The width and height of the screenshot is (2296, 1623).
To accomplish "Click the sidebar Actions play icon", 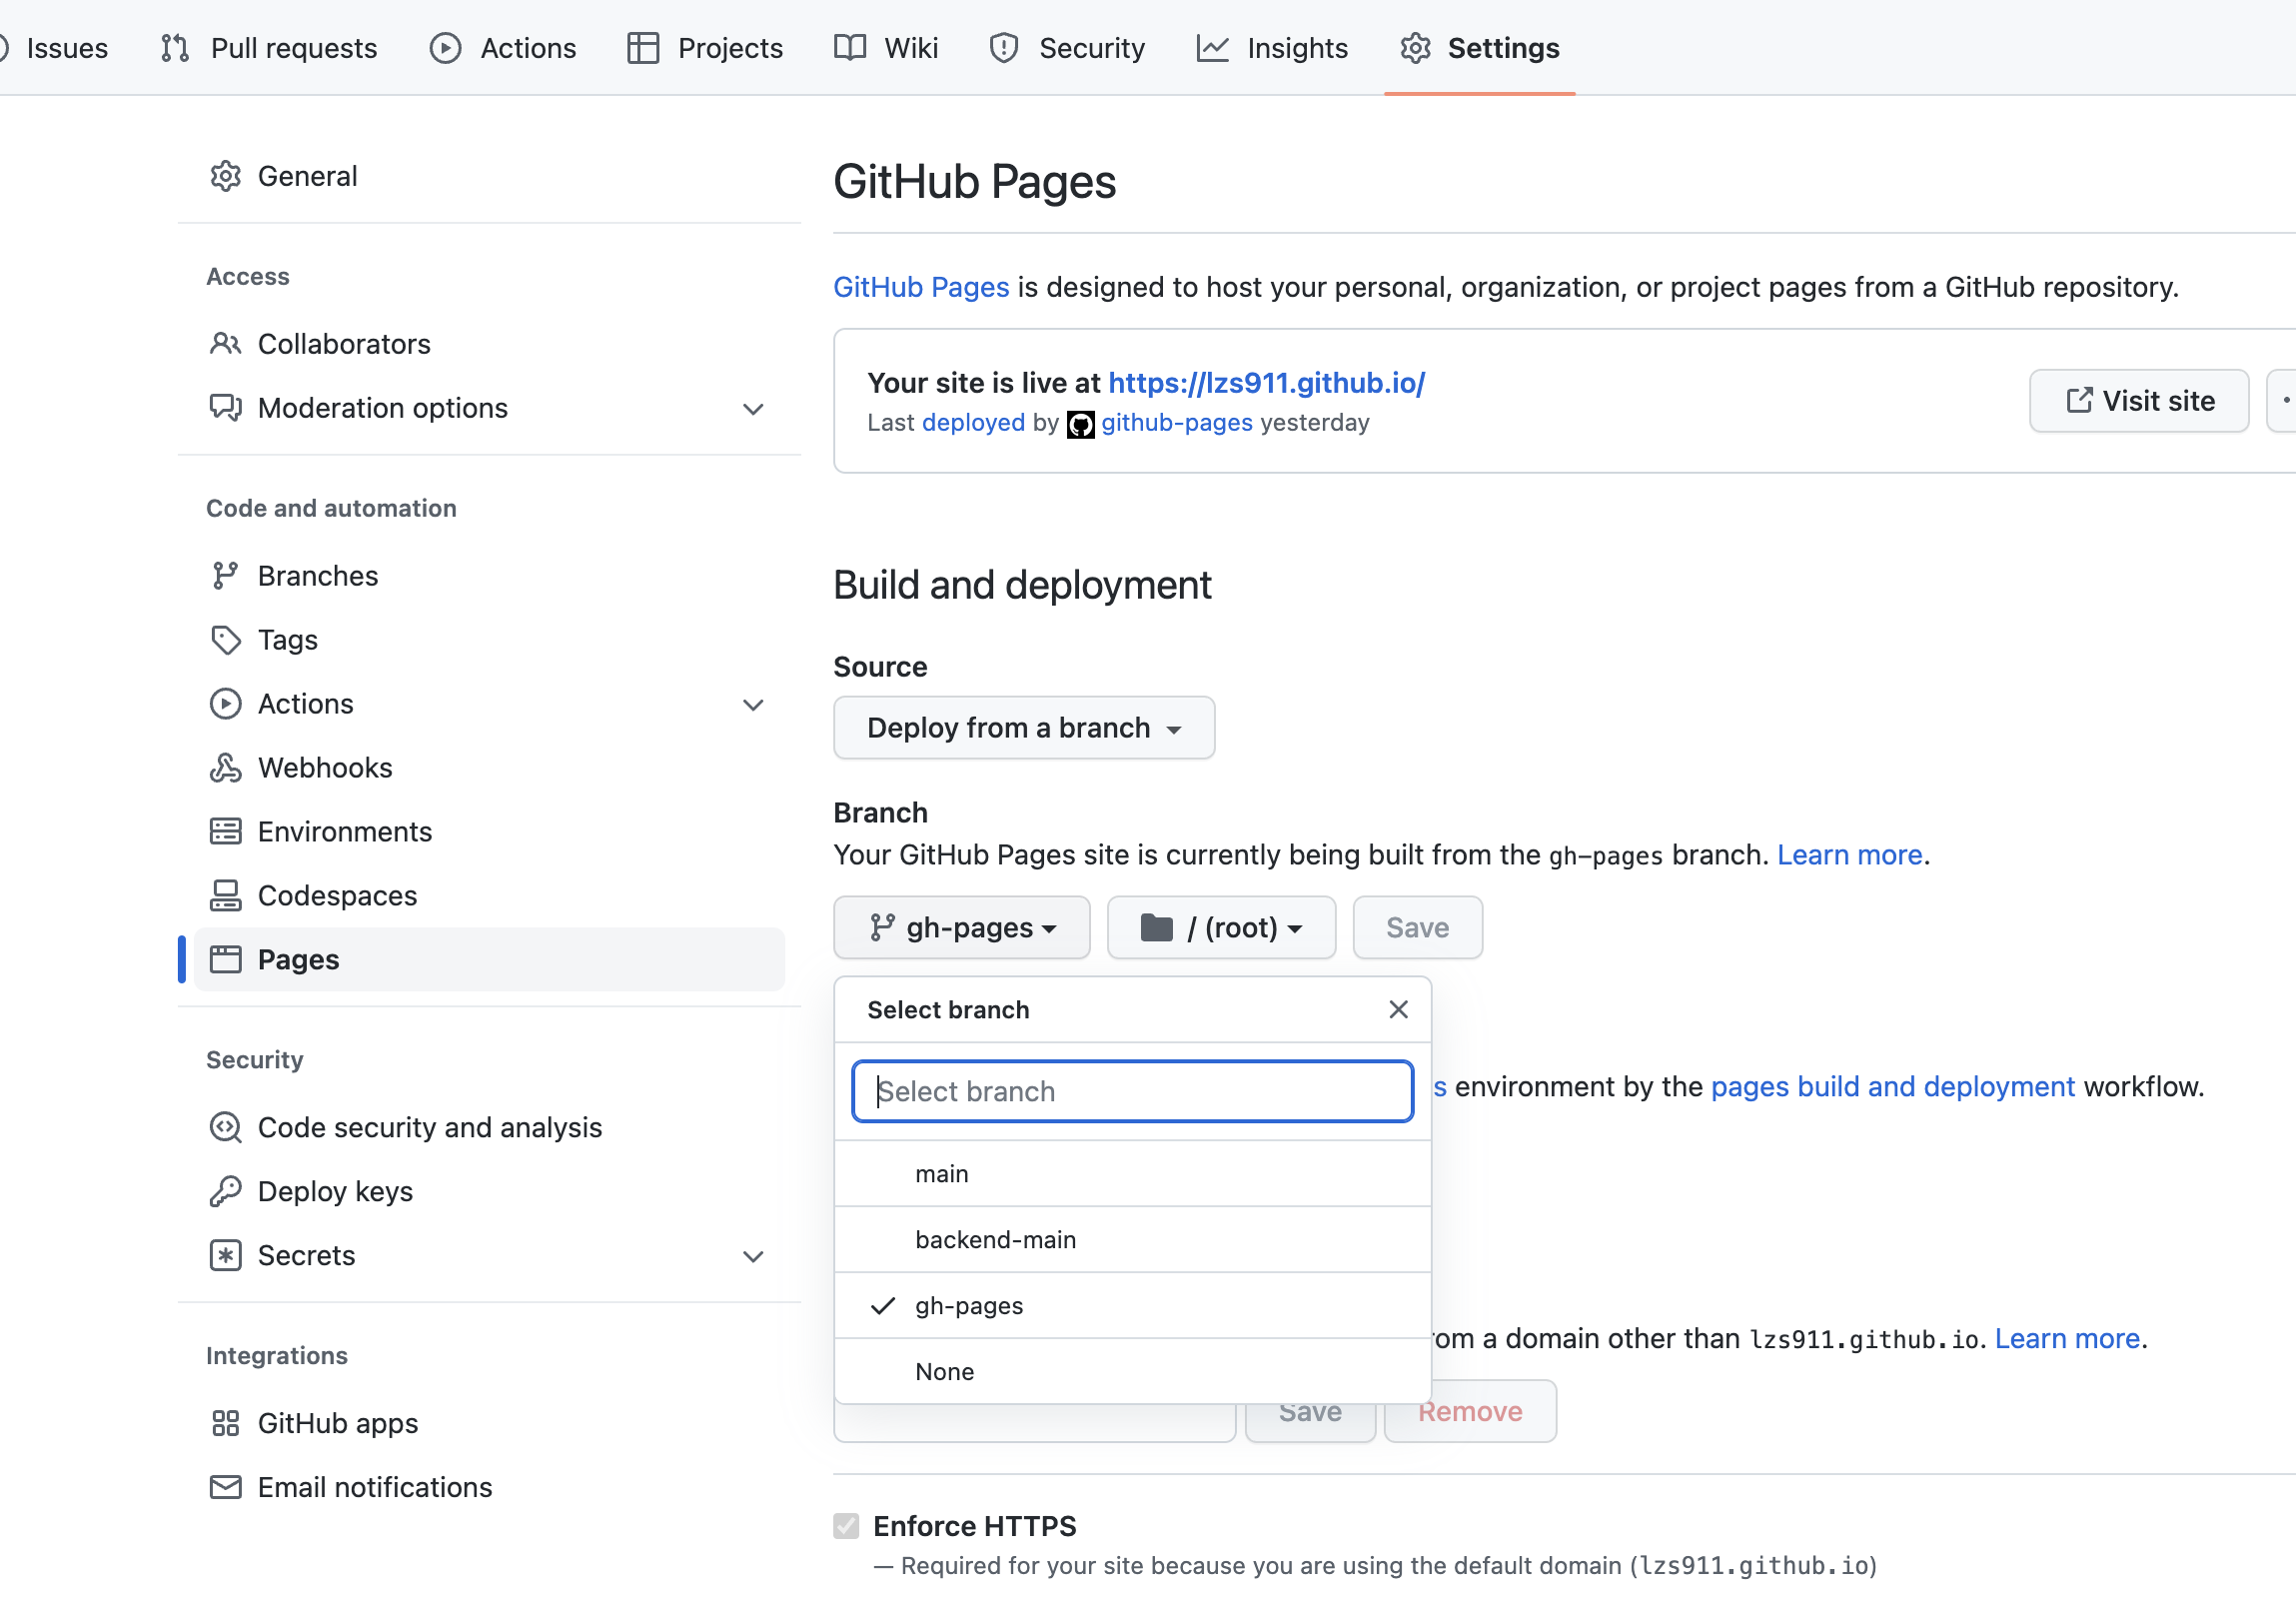I will tap(226, 704).
